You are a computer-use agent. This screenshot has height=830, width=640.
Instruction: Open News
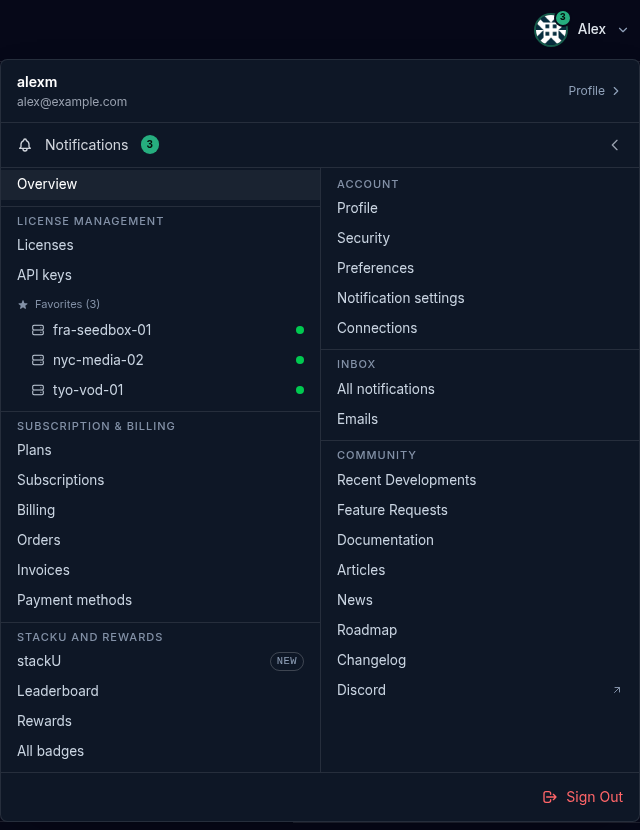pyautogui.click(x=480, y=600)
